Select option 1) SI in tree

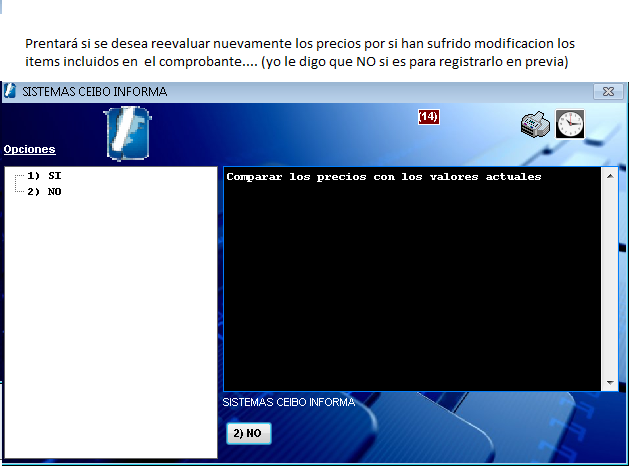coord(44,176)
